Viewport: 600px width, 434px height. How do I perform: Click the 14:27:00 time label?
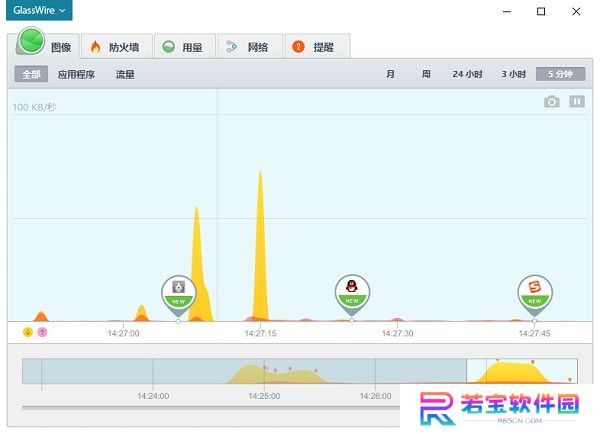(124, 333)
